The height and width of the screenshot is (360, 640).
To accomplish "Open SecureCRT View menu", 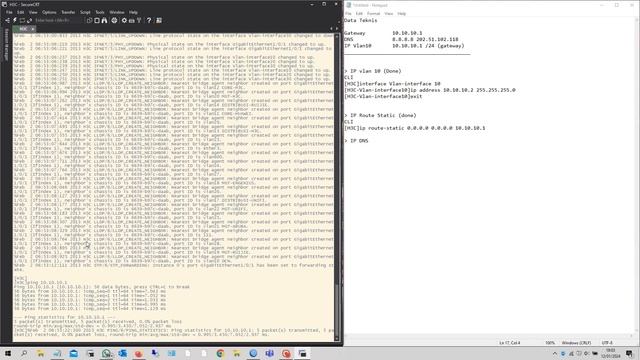I will [33, 12].
